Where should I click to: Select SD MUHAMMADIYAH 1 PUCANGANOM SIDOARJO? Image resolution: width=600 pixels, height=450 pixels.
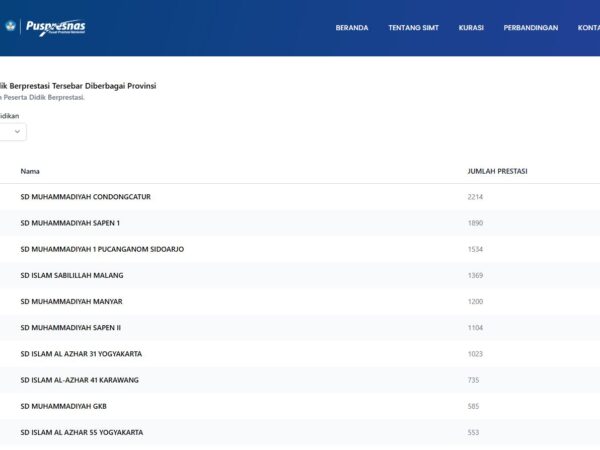click(102, 249)
